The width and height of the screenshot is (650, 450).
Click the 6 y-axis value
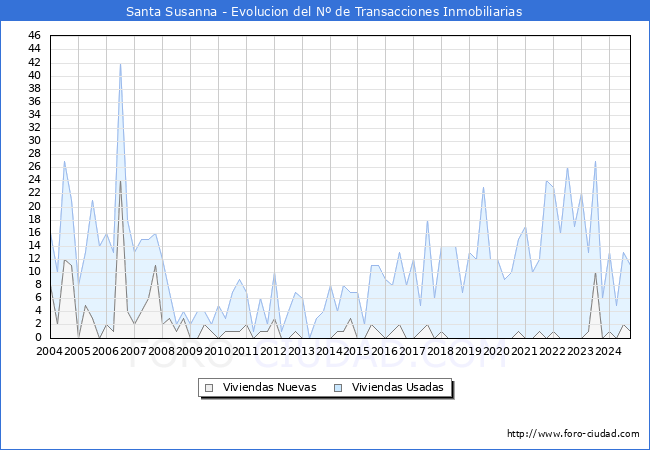tap(38, 298)
